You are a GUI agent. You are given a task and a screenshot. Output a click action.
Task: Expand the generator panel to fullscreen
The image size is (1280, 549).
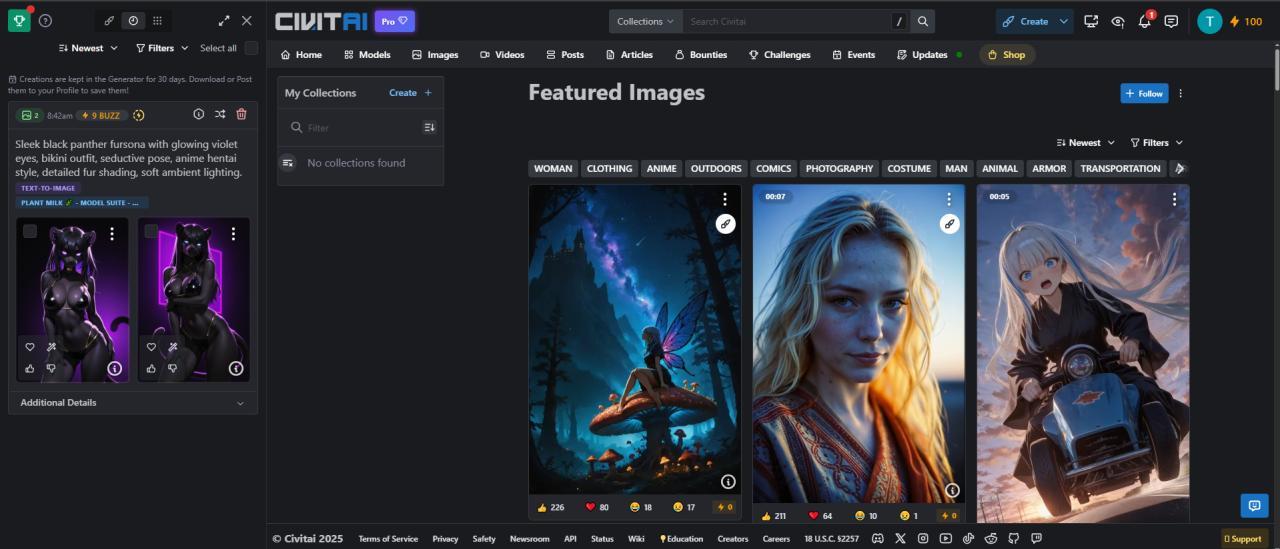[224, 21]
